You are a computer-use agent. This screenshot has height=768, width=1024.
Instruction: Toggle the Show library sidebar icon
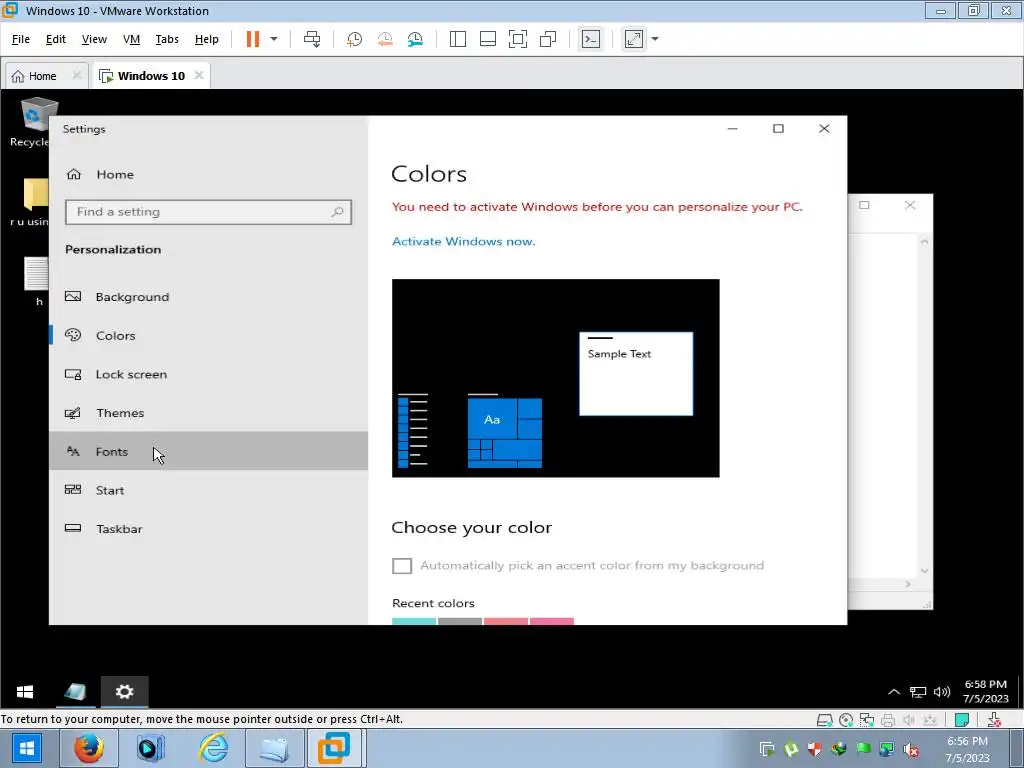point(458,39)
